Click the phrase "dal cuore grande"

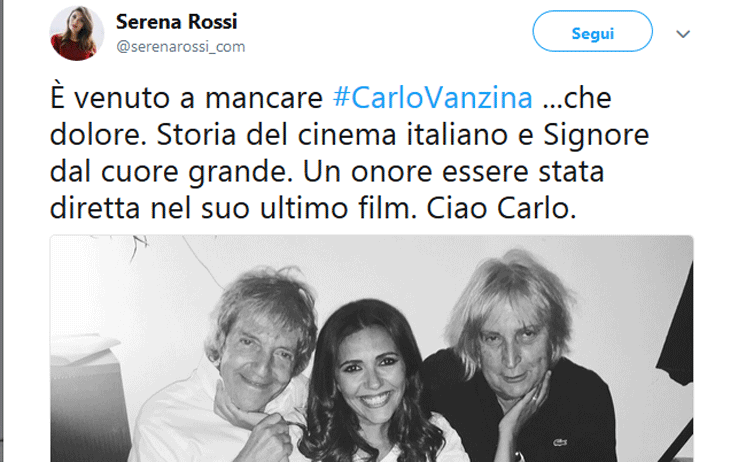pos(168,172)
